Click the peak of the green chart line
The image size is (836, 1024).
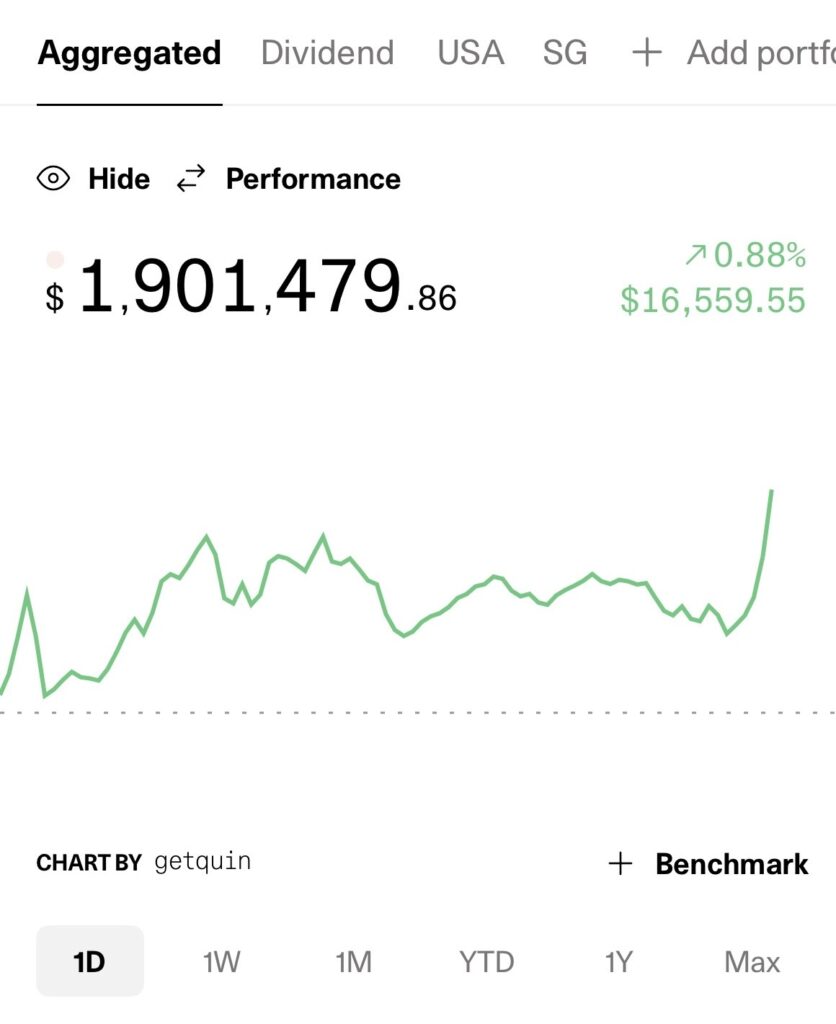(x=772, y=492)
